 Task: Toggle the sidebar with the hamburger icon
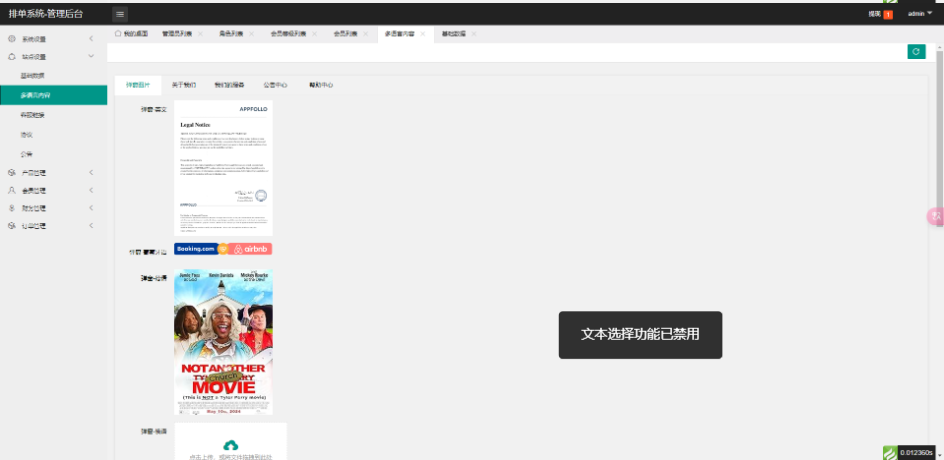[120, 14]
